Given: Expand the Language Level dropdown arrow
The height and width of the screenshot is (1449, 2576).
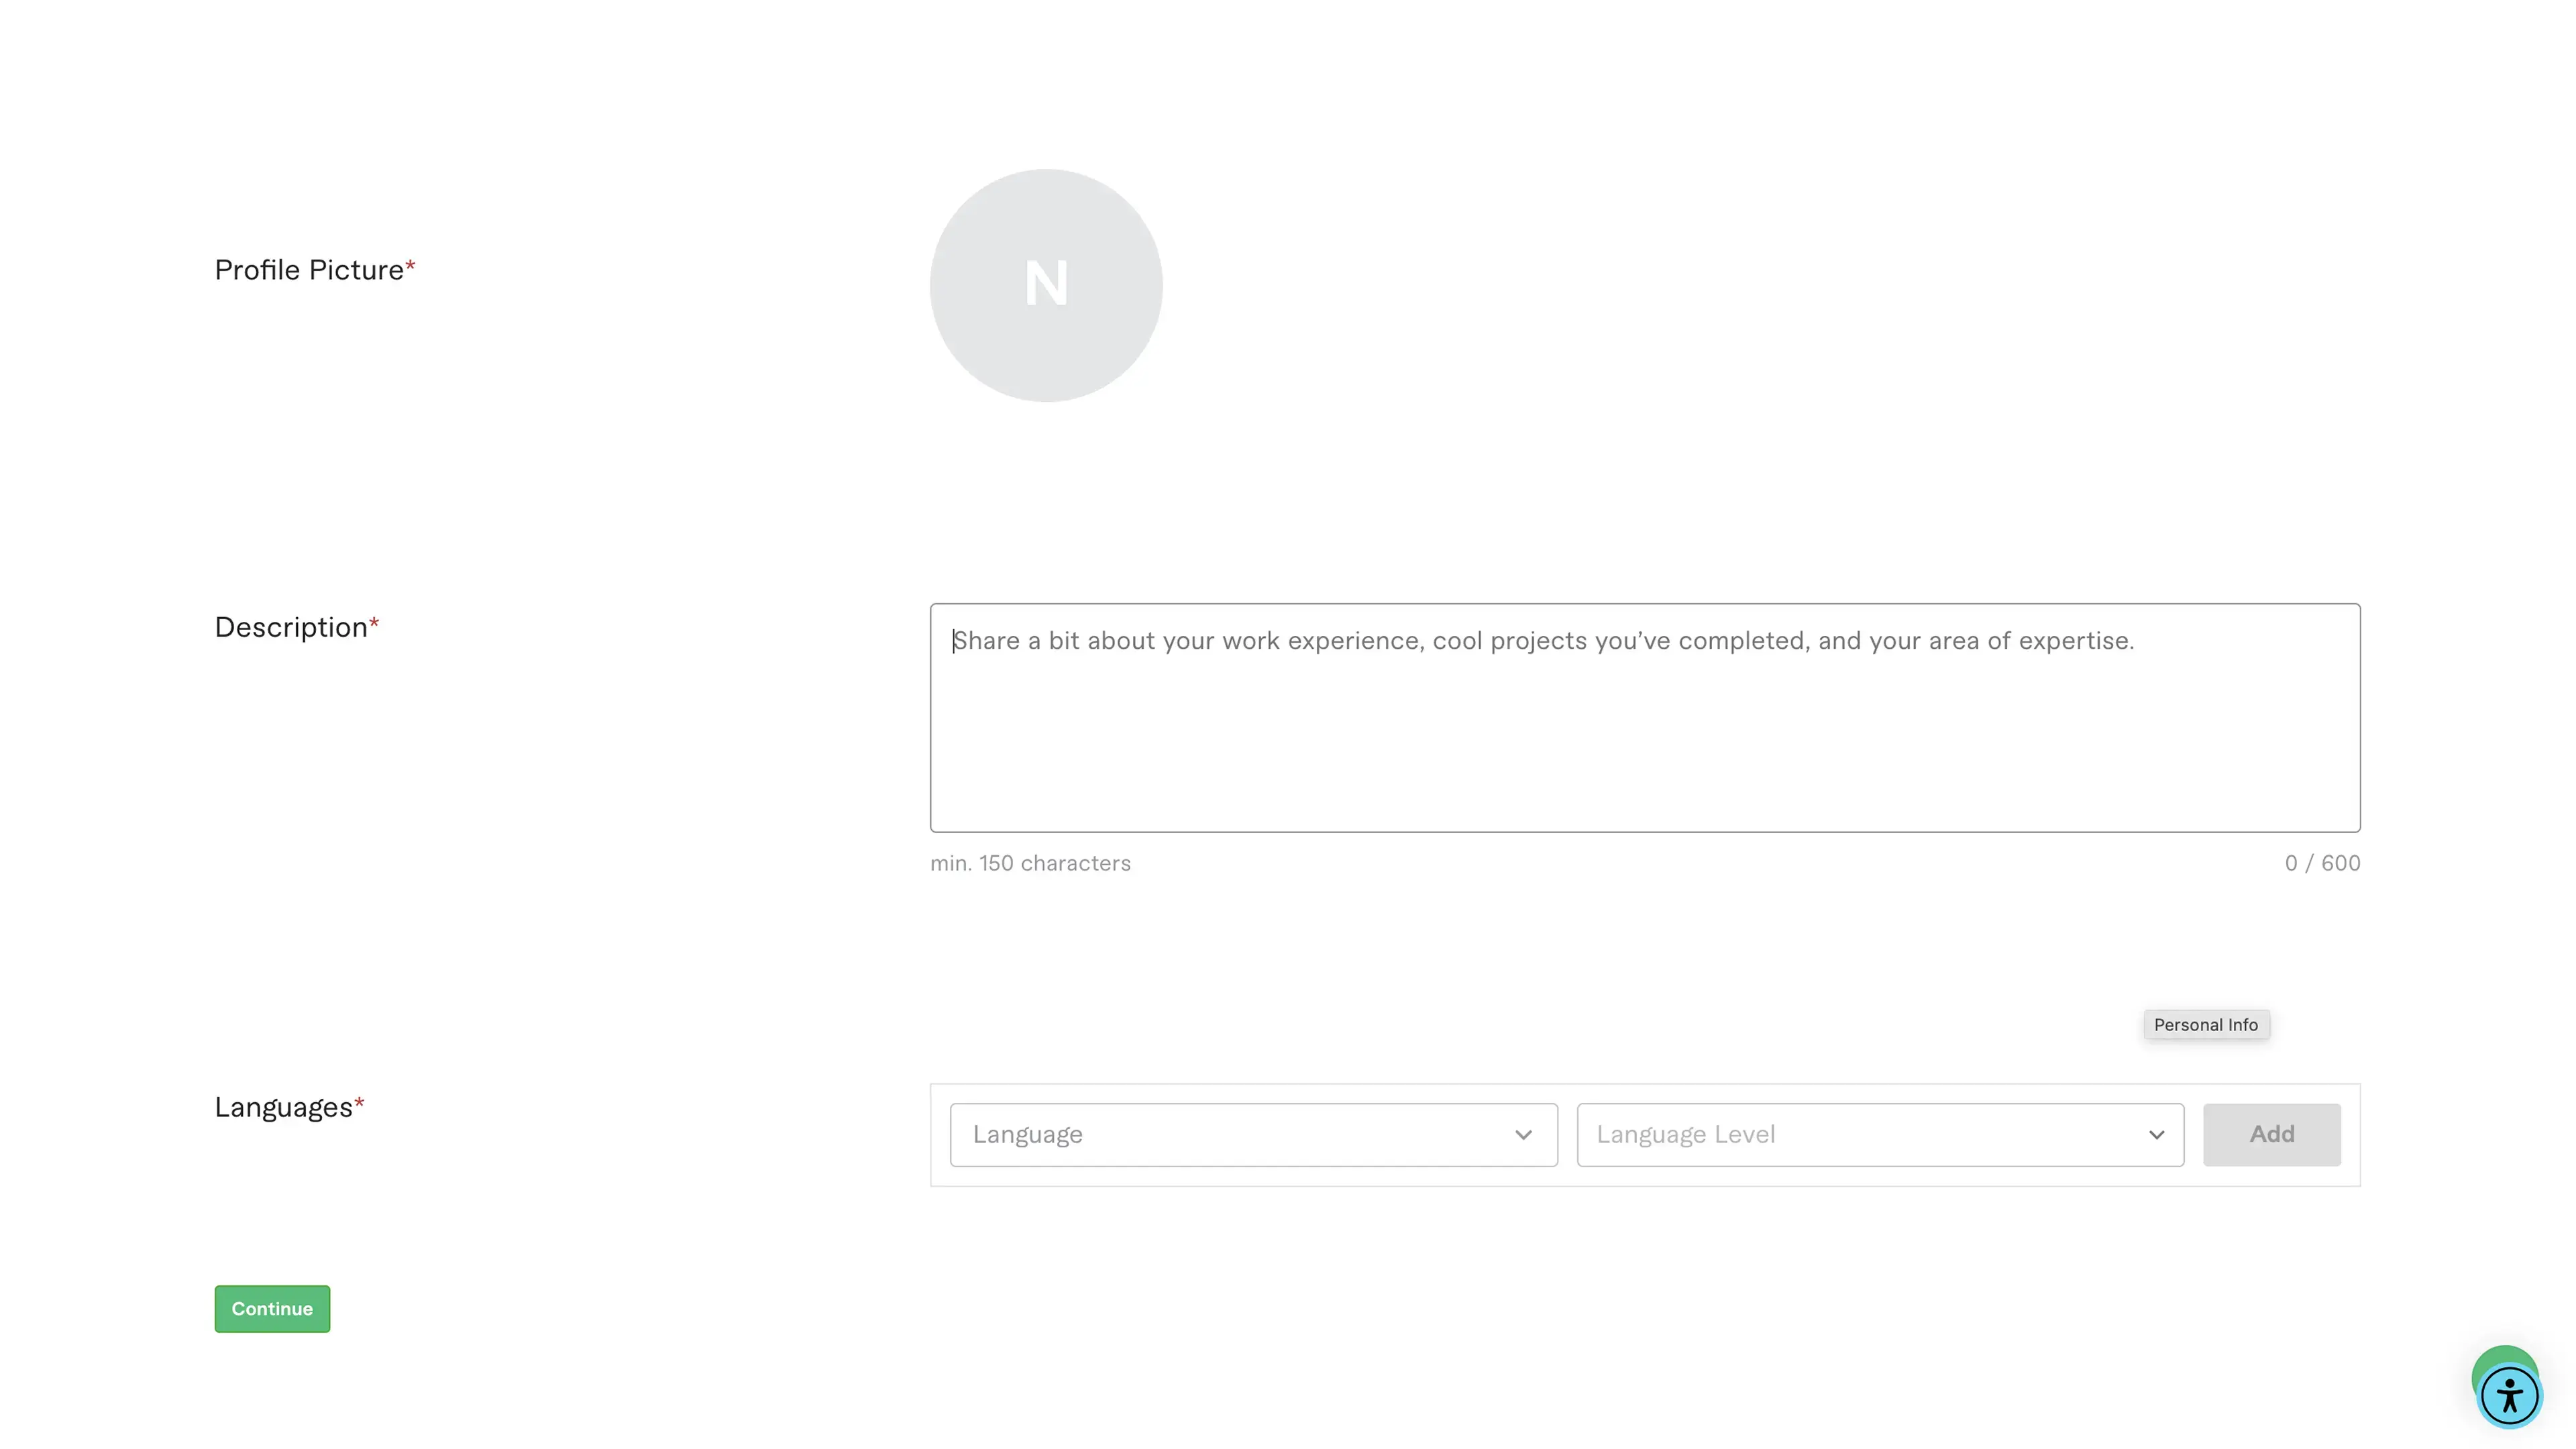Looking at the screenshot, I should [2156, 1135].
